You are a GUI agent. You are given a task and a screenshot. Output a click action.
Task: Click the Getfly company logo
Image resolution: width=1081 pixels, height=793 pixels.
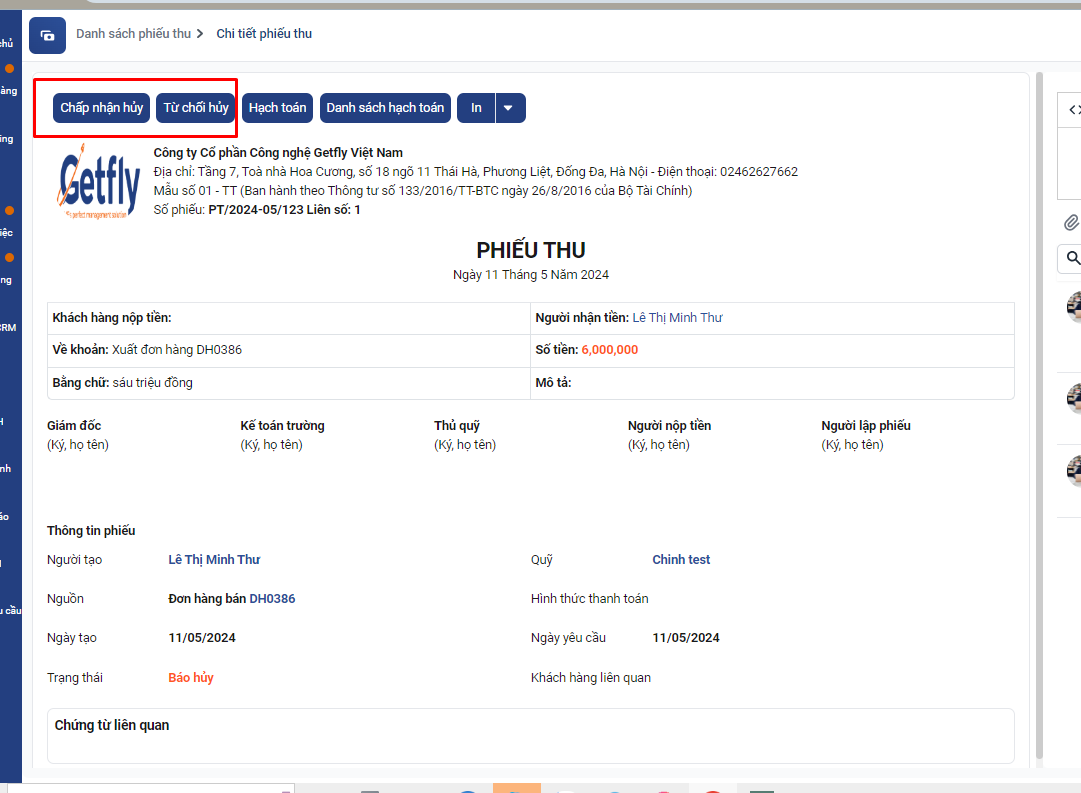[99, 186]
